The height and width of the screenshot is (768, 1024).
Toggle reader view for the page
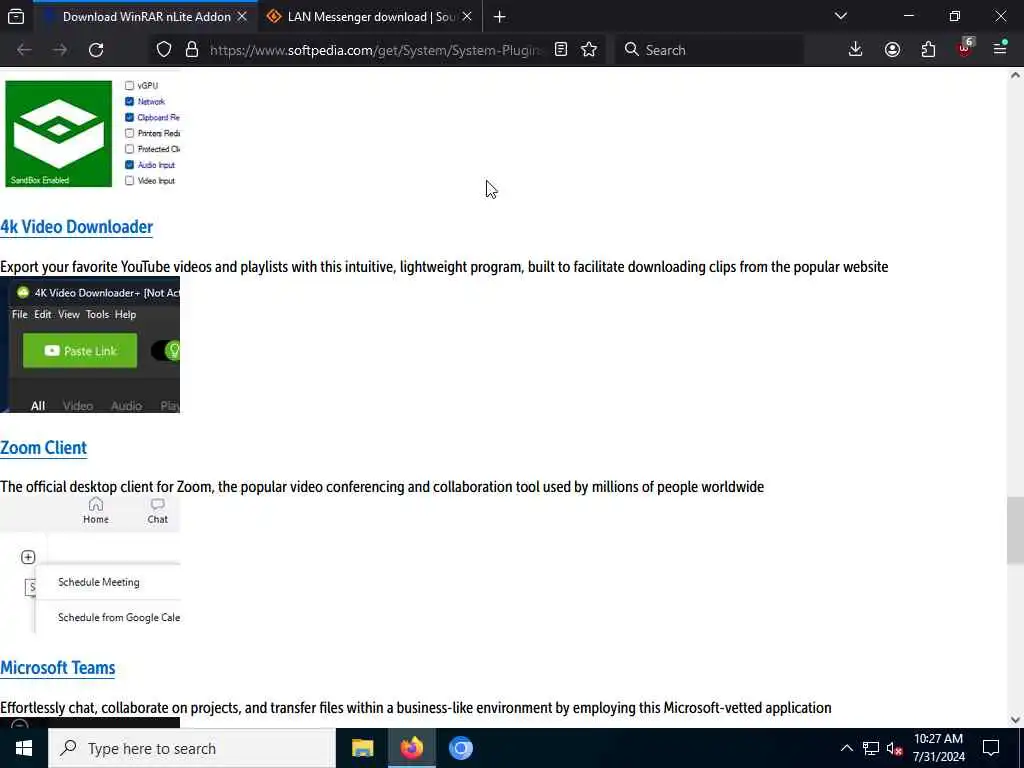pyautogui.click(x=561, y=50)
